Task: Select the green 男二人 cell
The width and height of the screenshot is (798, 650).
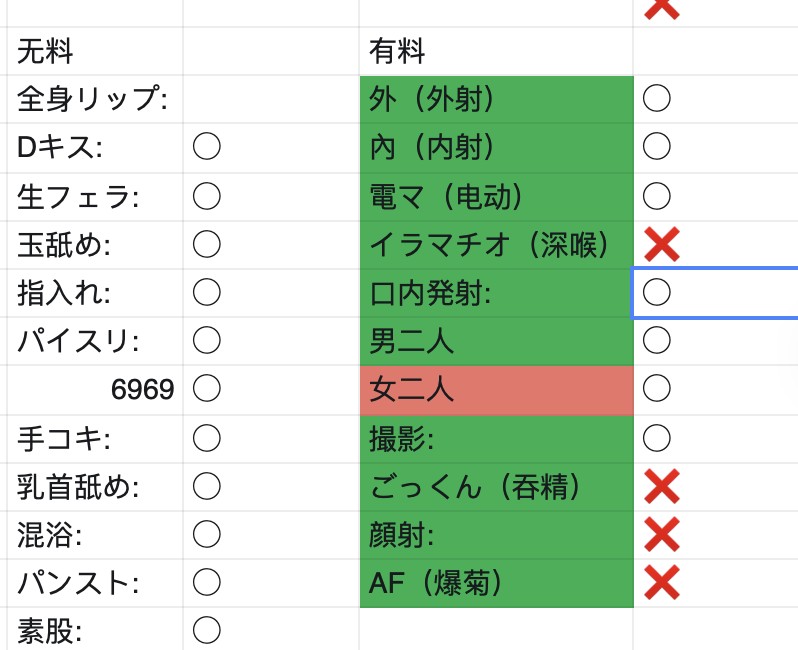Action: (x=496, y=341)
